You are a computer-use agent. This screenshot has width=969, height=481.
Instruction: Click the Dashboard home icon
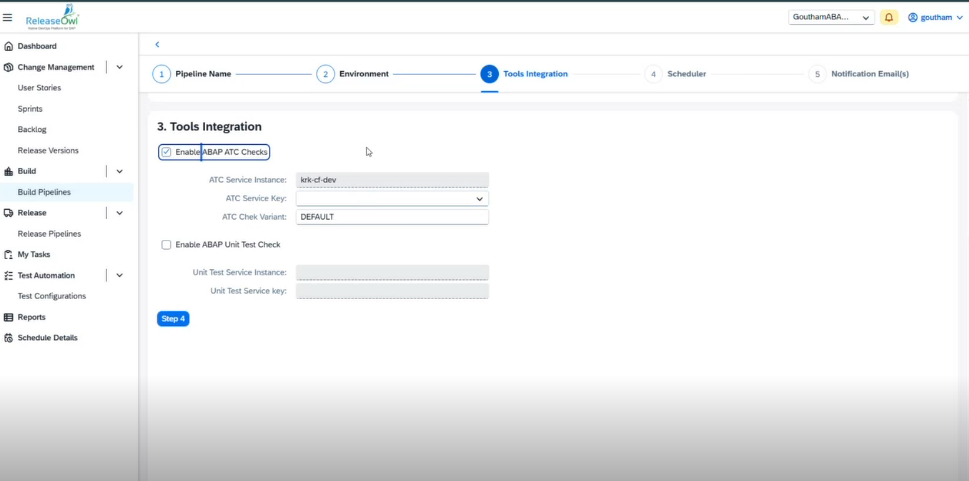pos(9,46)
